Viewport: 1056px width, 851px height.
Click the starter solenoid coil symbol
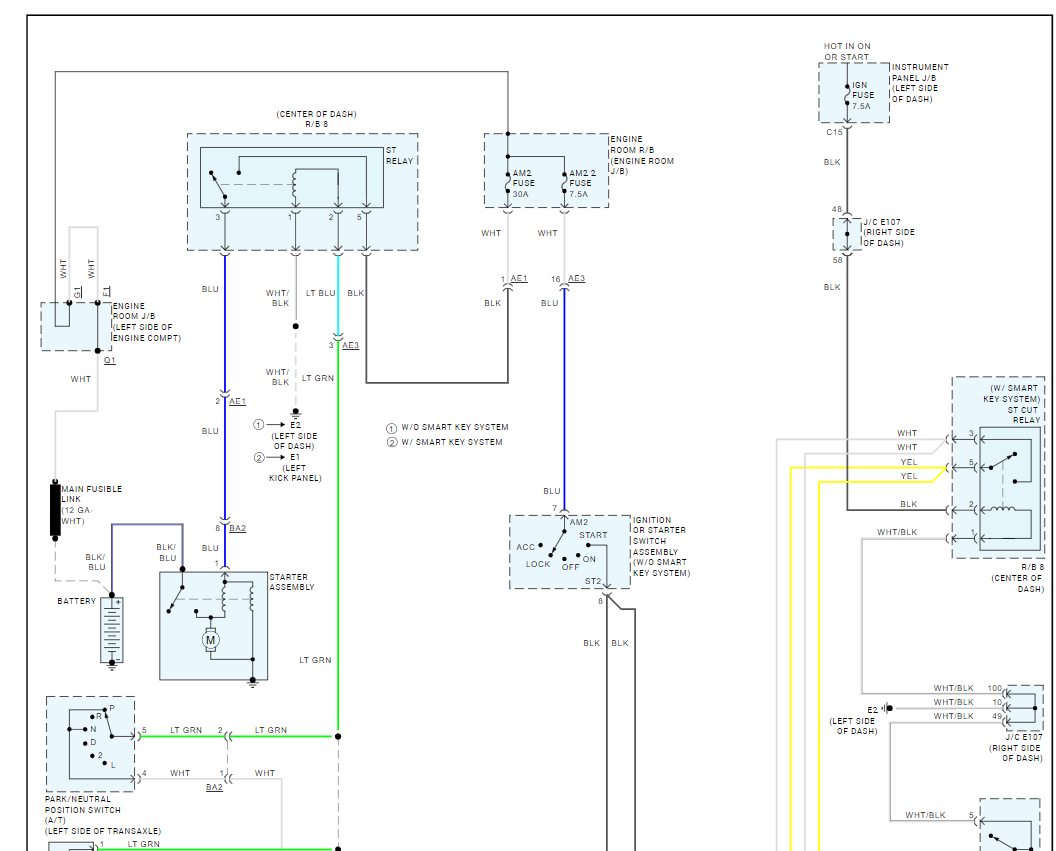225,597
